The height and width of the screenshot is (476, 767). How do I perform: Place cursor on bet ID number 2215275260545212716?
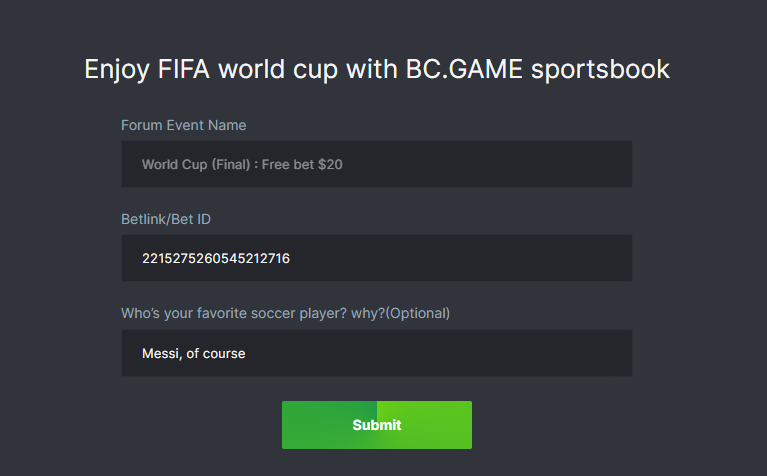216,258
